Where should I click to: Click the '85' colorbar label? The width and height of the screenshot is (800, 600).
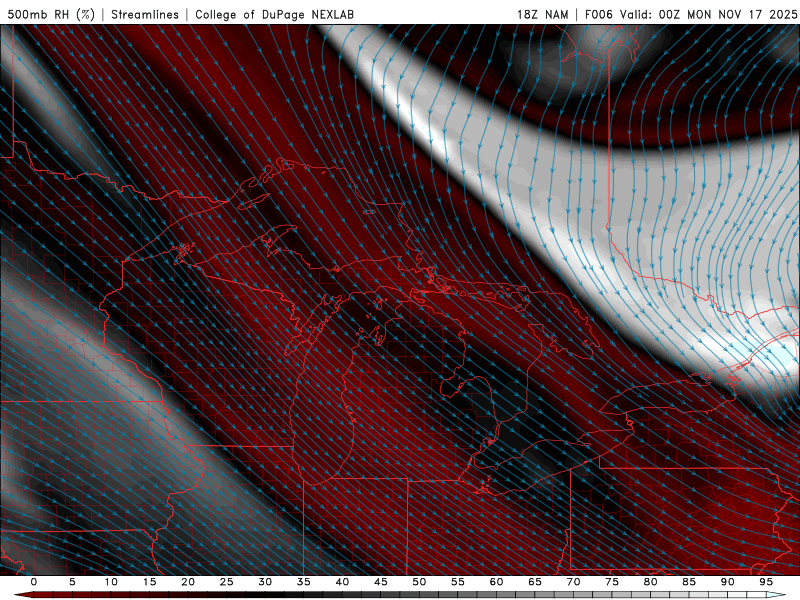tap(689, 582)
